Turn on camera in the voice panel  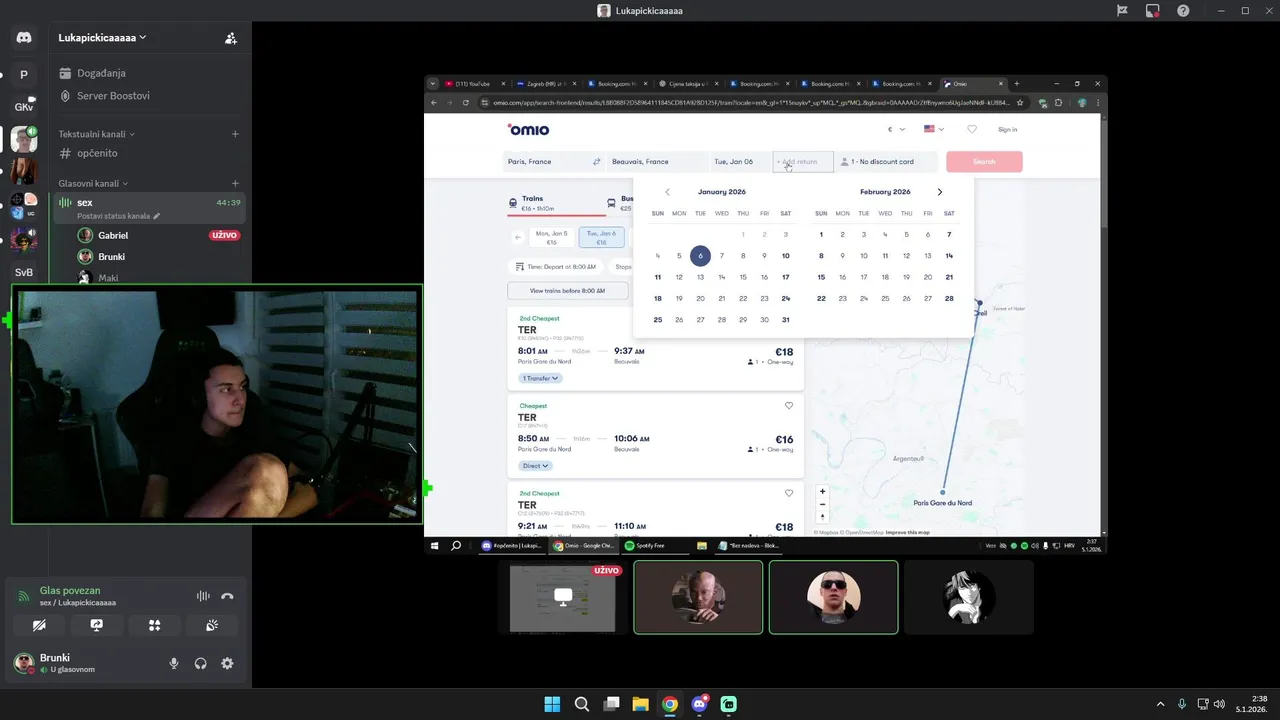click(x=39, y=625)
